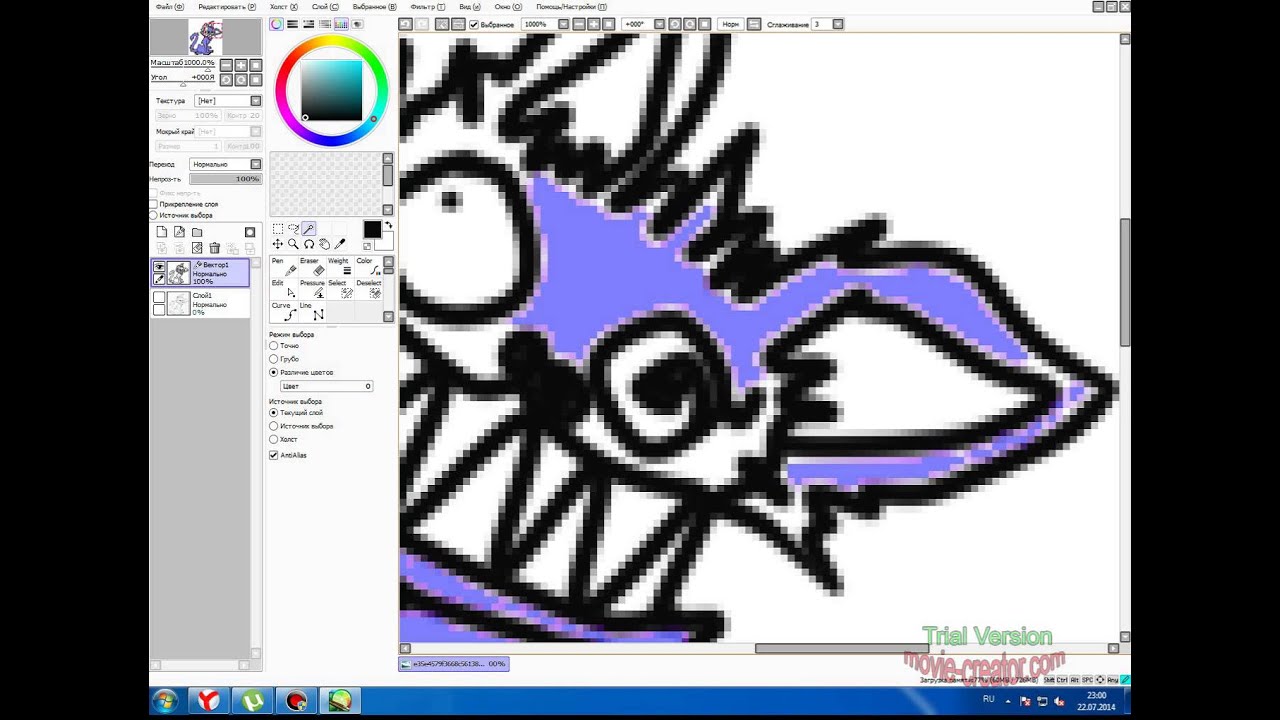
Task: Select the Текущий слой radio option
Action: coord(274,412)
